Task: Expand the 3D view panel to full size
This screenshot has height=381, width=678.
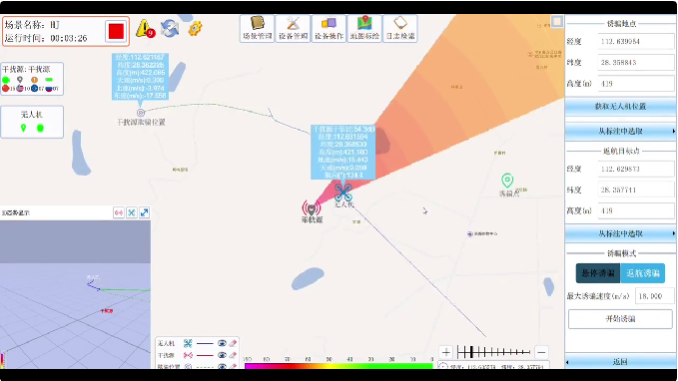Action: [x=144, y=212]
